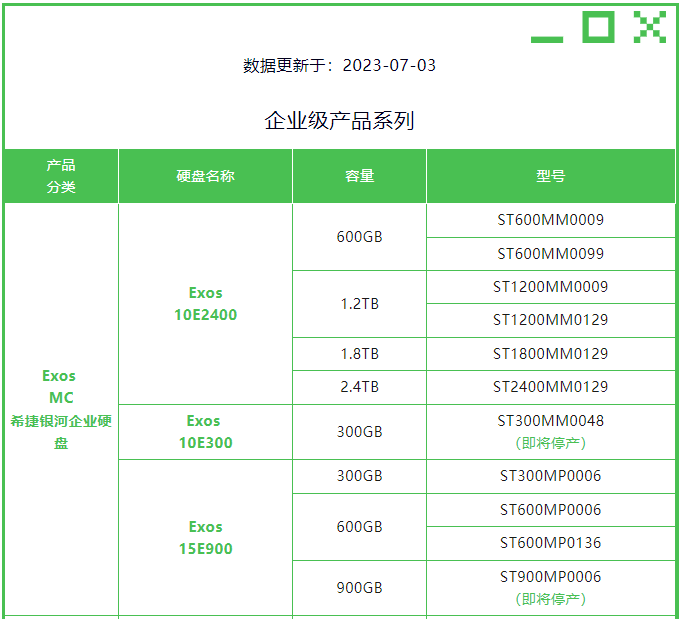Image resolution: width=681 pixels, height=619 pixels.
Task: Click the 容量 column header
Action: 359,176
